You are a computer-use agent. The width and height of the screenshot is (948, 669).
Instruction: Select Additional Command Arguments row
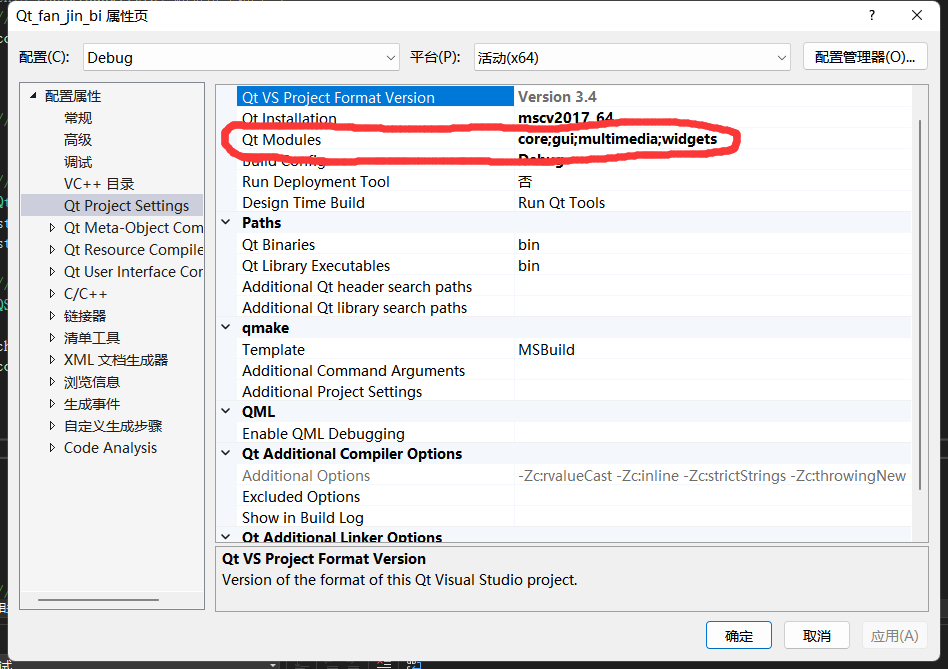point(574,370)
